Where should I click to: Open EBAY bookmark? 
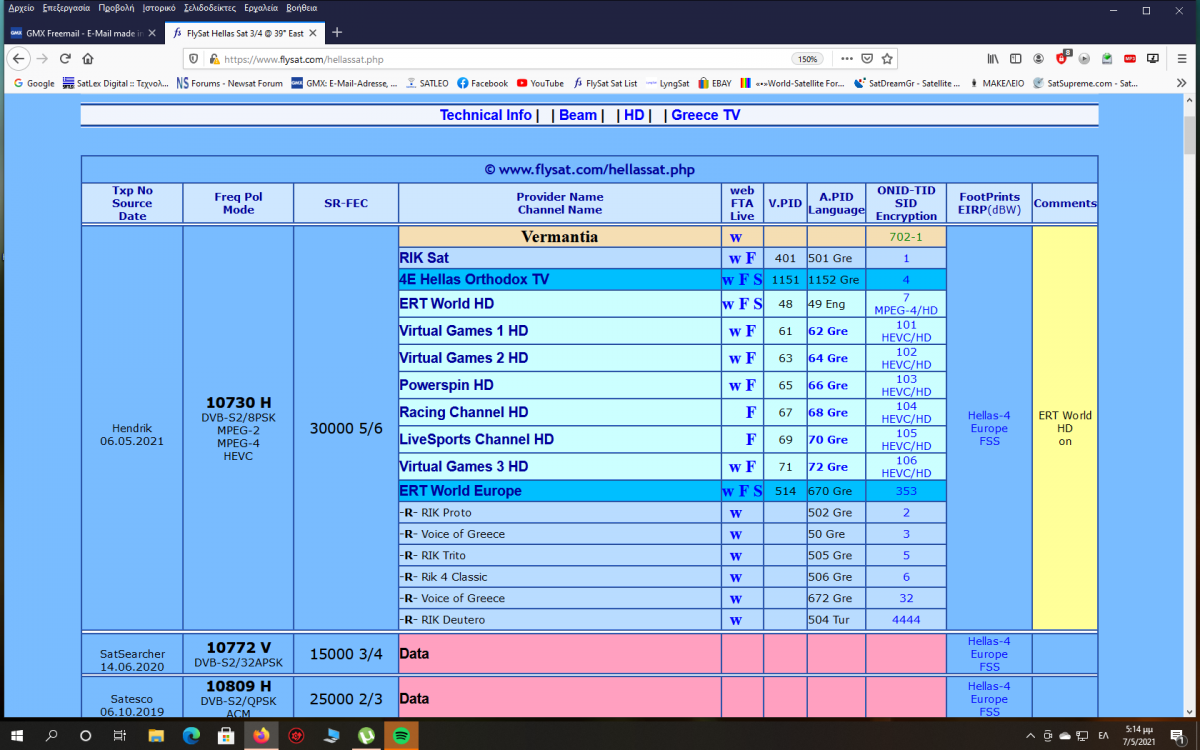pos(713,83)
